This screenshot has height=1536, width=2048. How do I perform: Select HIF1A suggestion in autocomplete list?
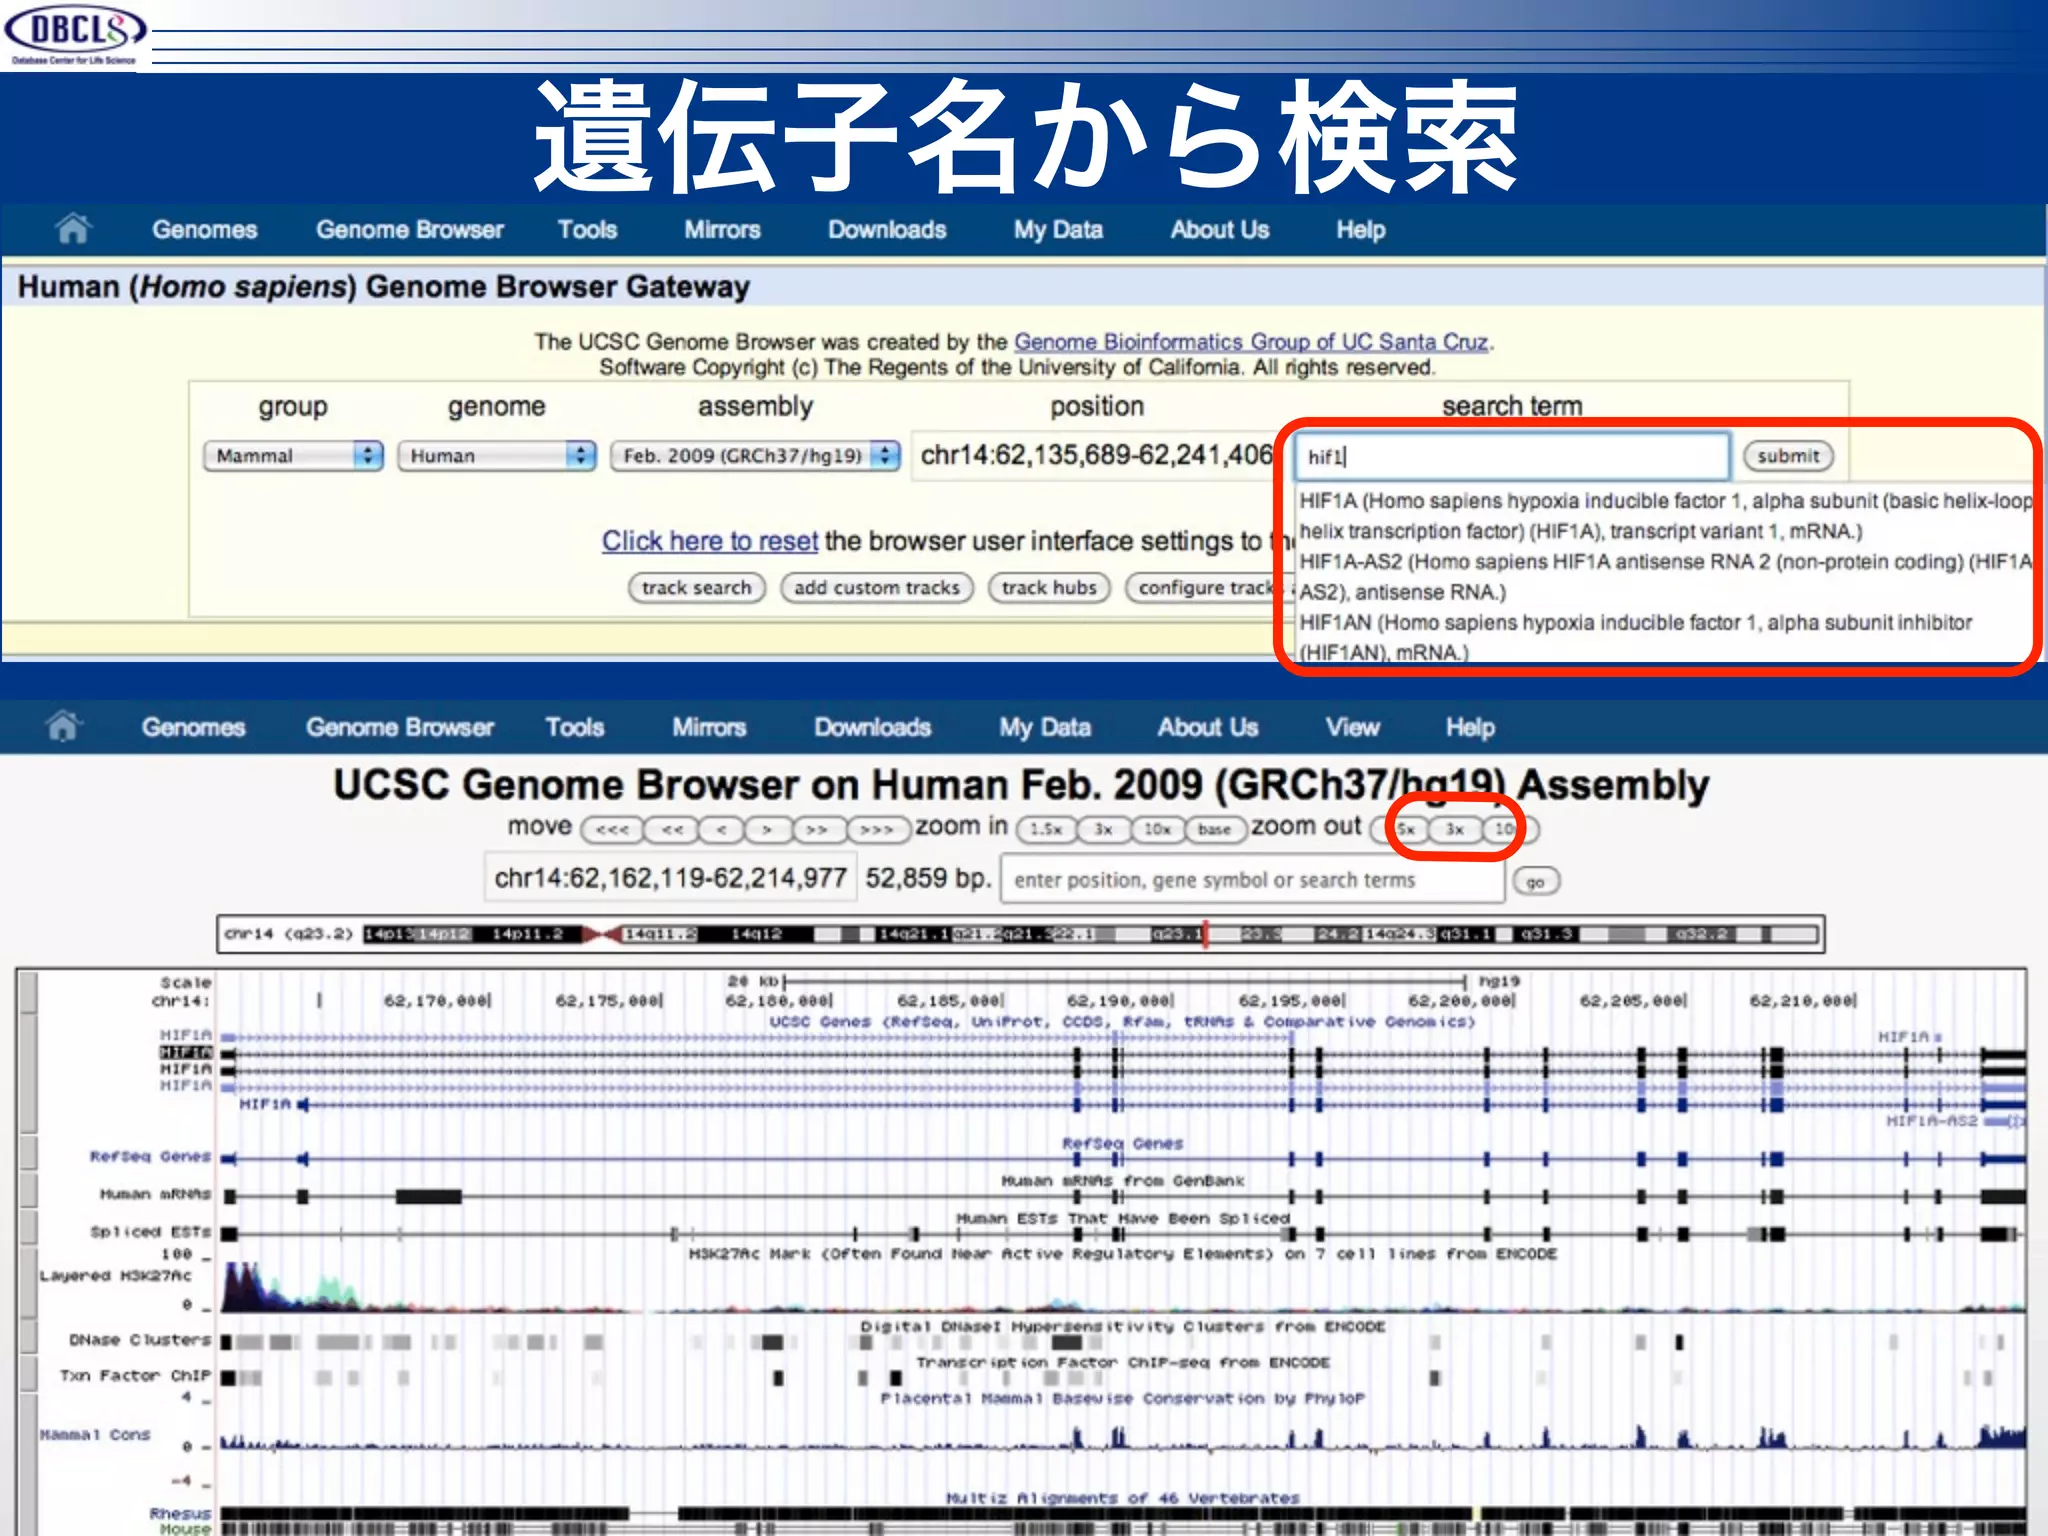(1665, 516)
